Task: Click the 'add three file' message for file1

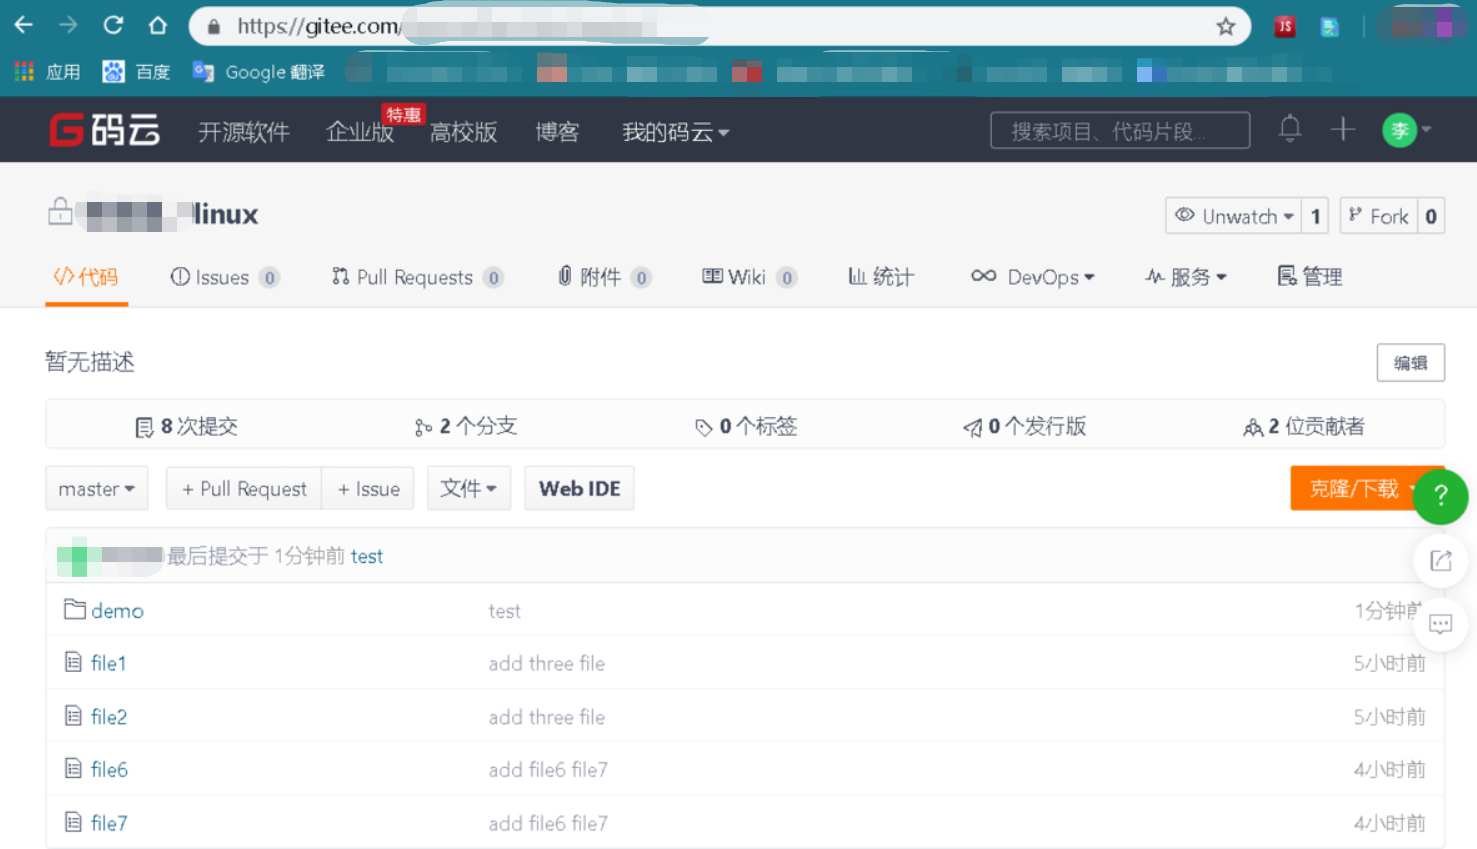Action: pyautogui.click(x=547, y=663)
